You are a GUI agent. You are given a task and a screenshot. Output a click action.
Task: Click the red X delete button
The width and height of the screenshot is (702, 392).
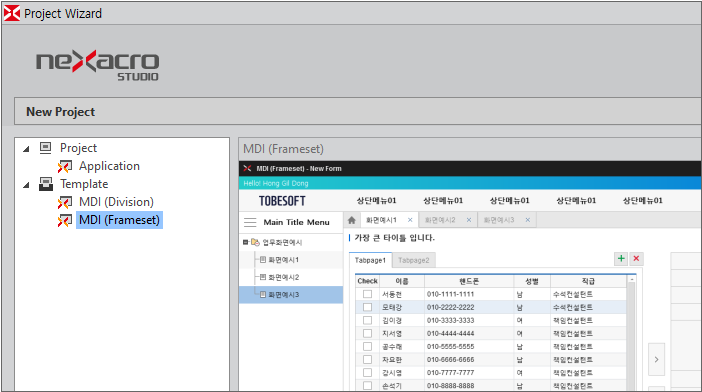click(x=636, y=258)
